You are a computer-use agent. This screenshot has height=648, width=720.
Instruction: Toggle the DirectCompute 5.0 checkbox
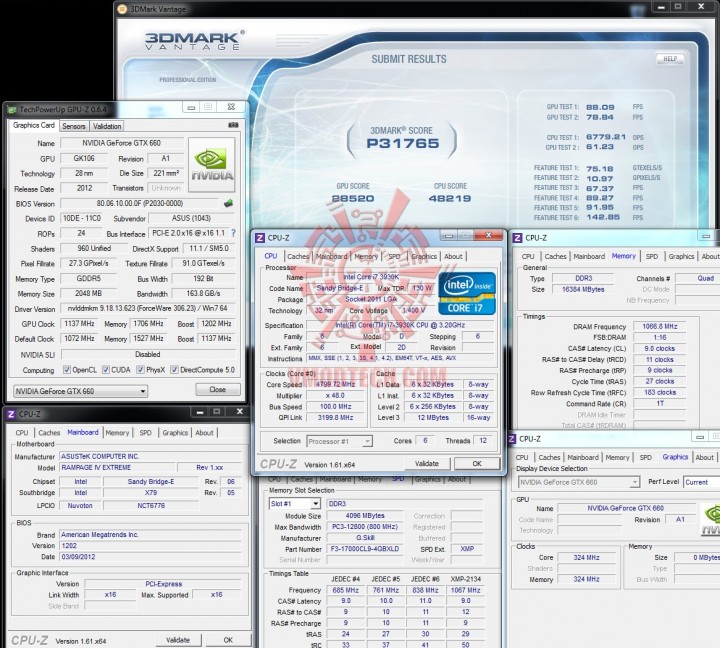click(x=174, y=370)
